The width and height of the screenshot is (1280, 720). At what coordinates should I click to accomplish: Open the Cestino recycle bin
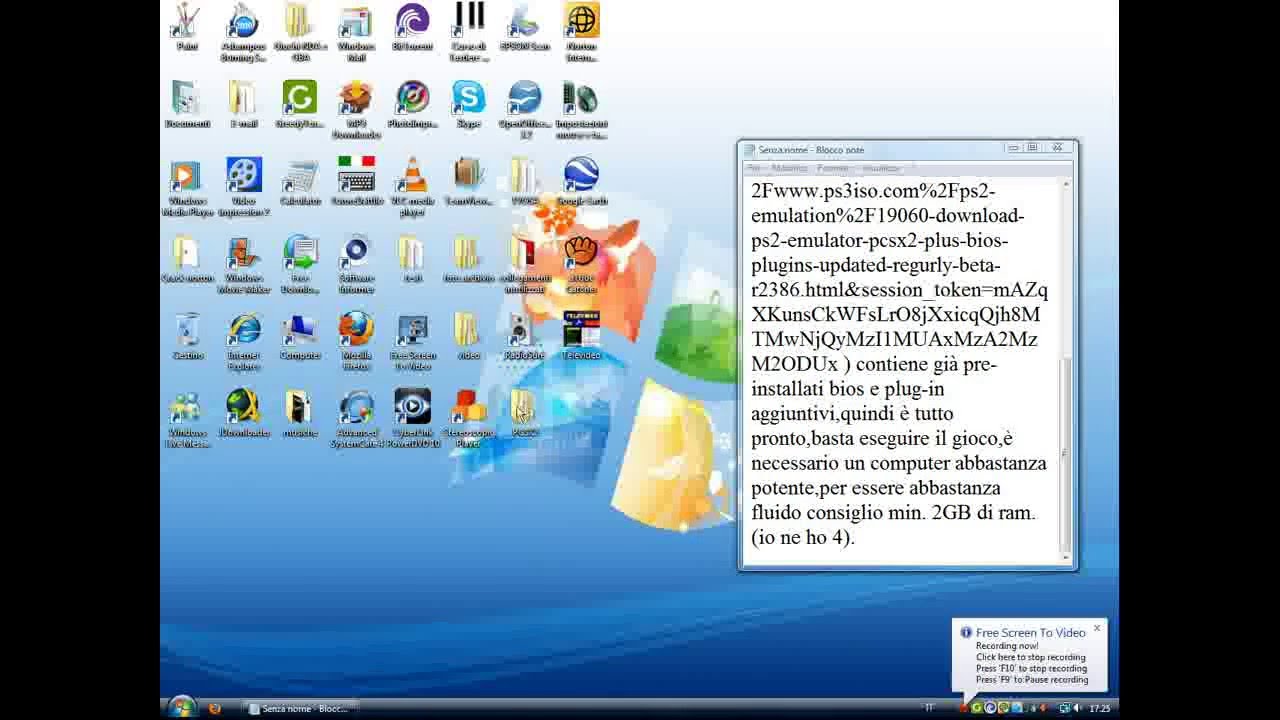(187, 336)
